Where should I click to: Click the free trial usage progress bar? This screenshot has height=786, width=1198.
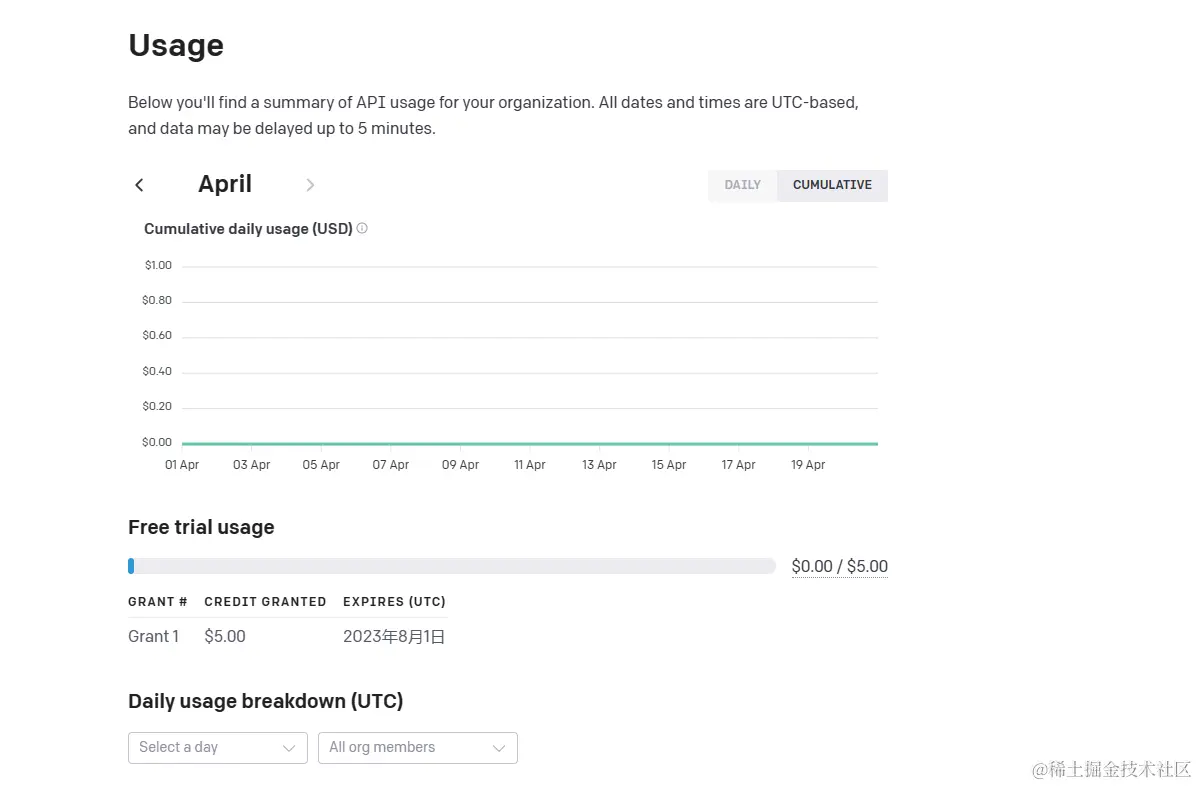[x=452, y=566]
